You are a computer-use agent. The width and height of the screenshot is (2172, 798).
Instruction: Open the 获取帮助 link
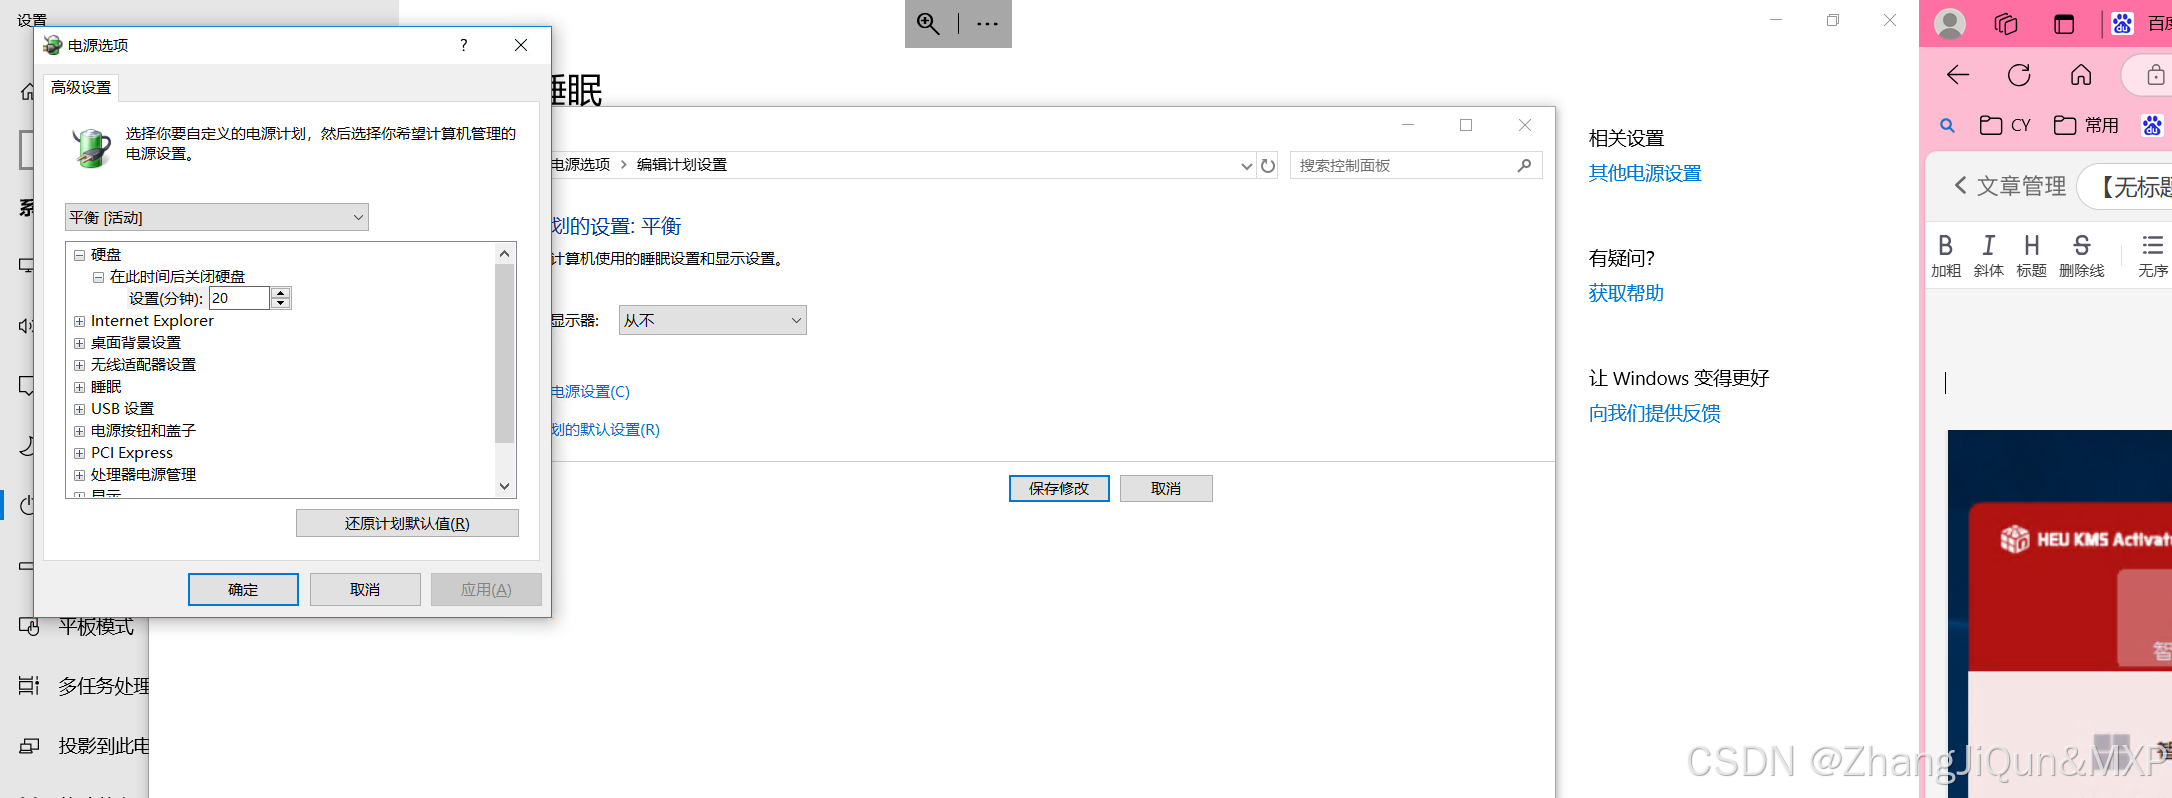coord(1626,293)
